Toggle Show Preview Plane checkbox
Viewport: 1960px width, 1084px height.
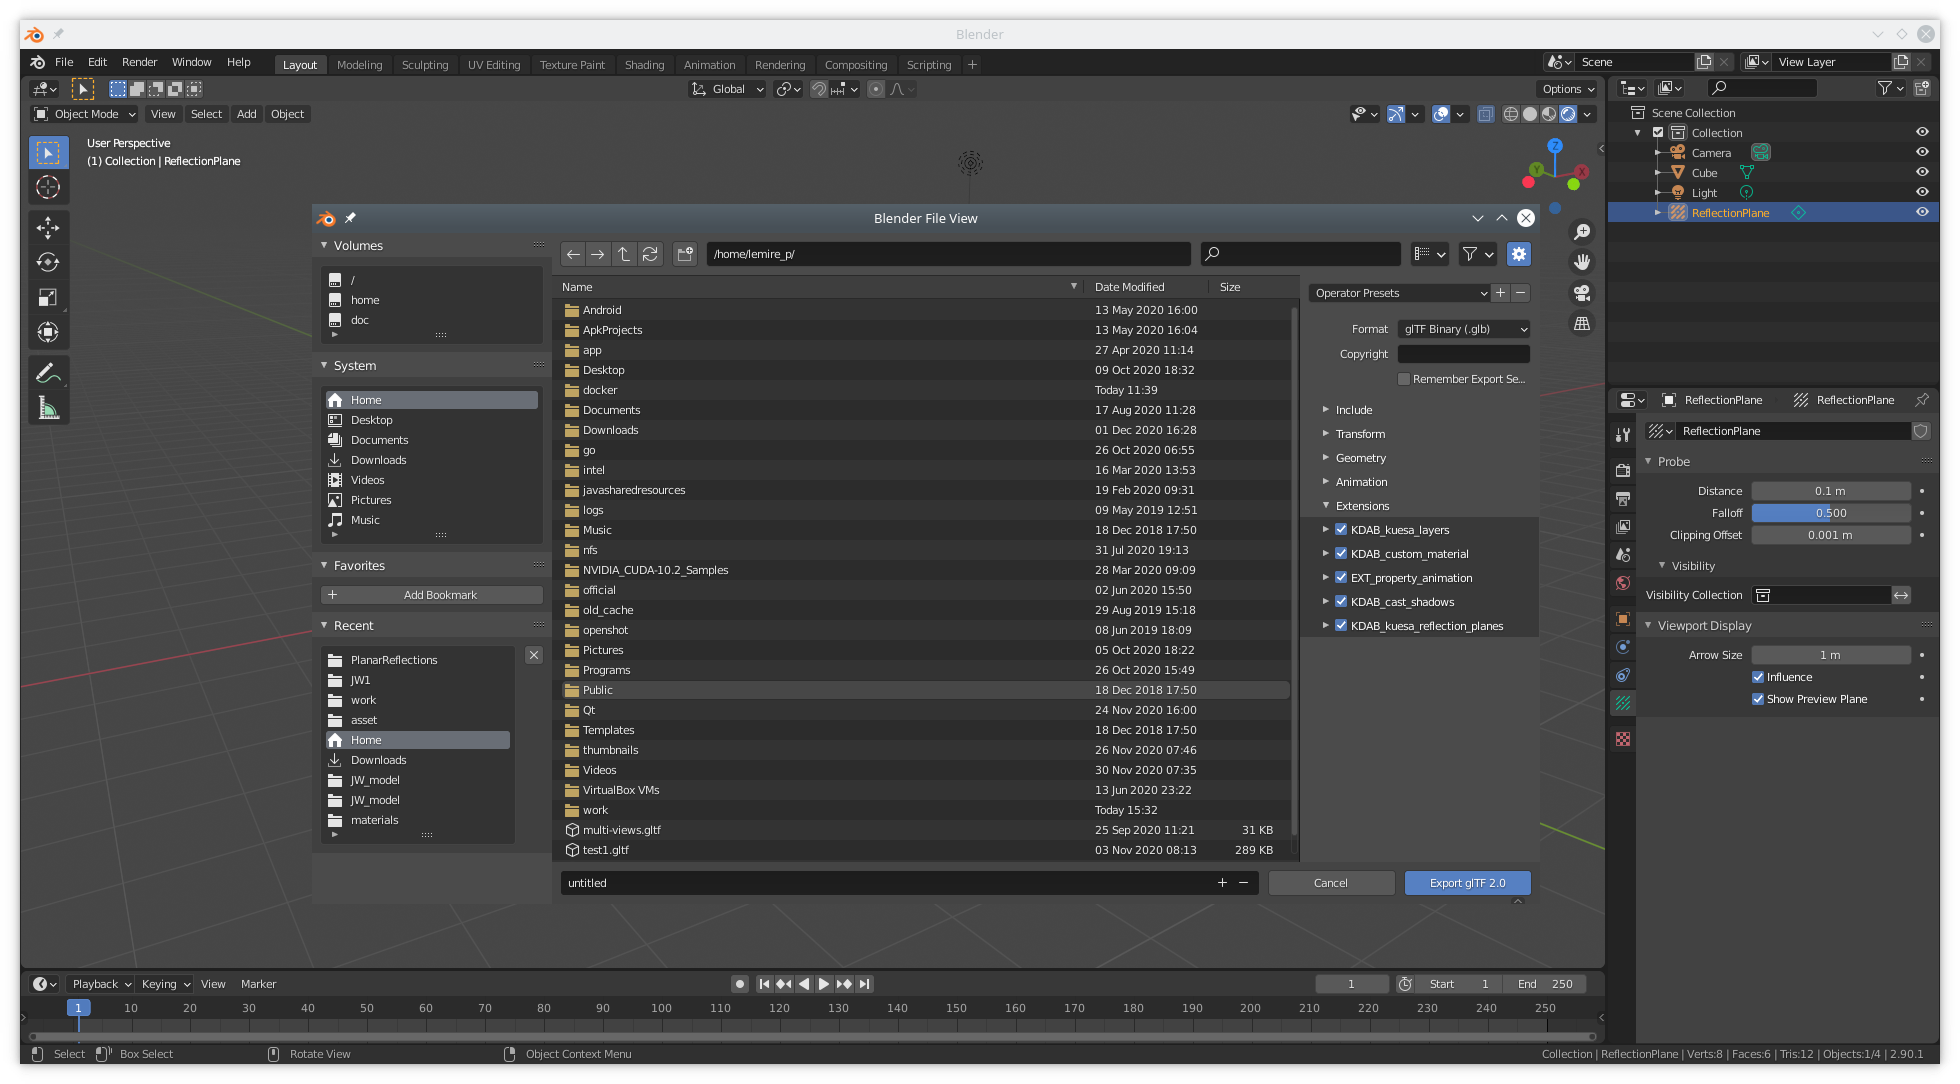click(1758, 699)
